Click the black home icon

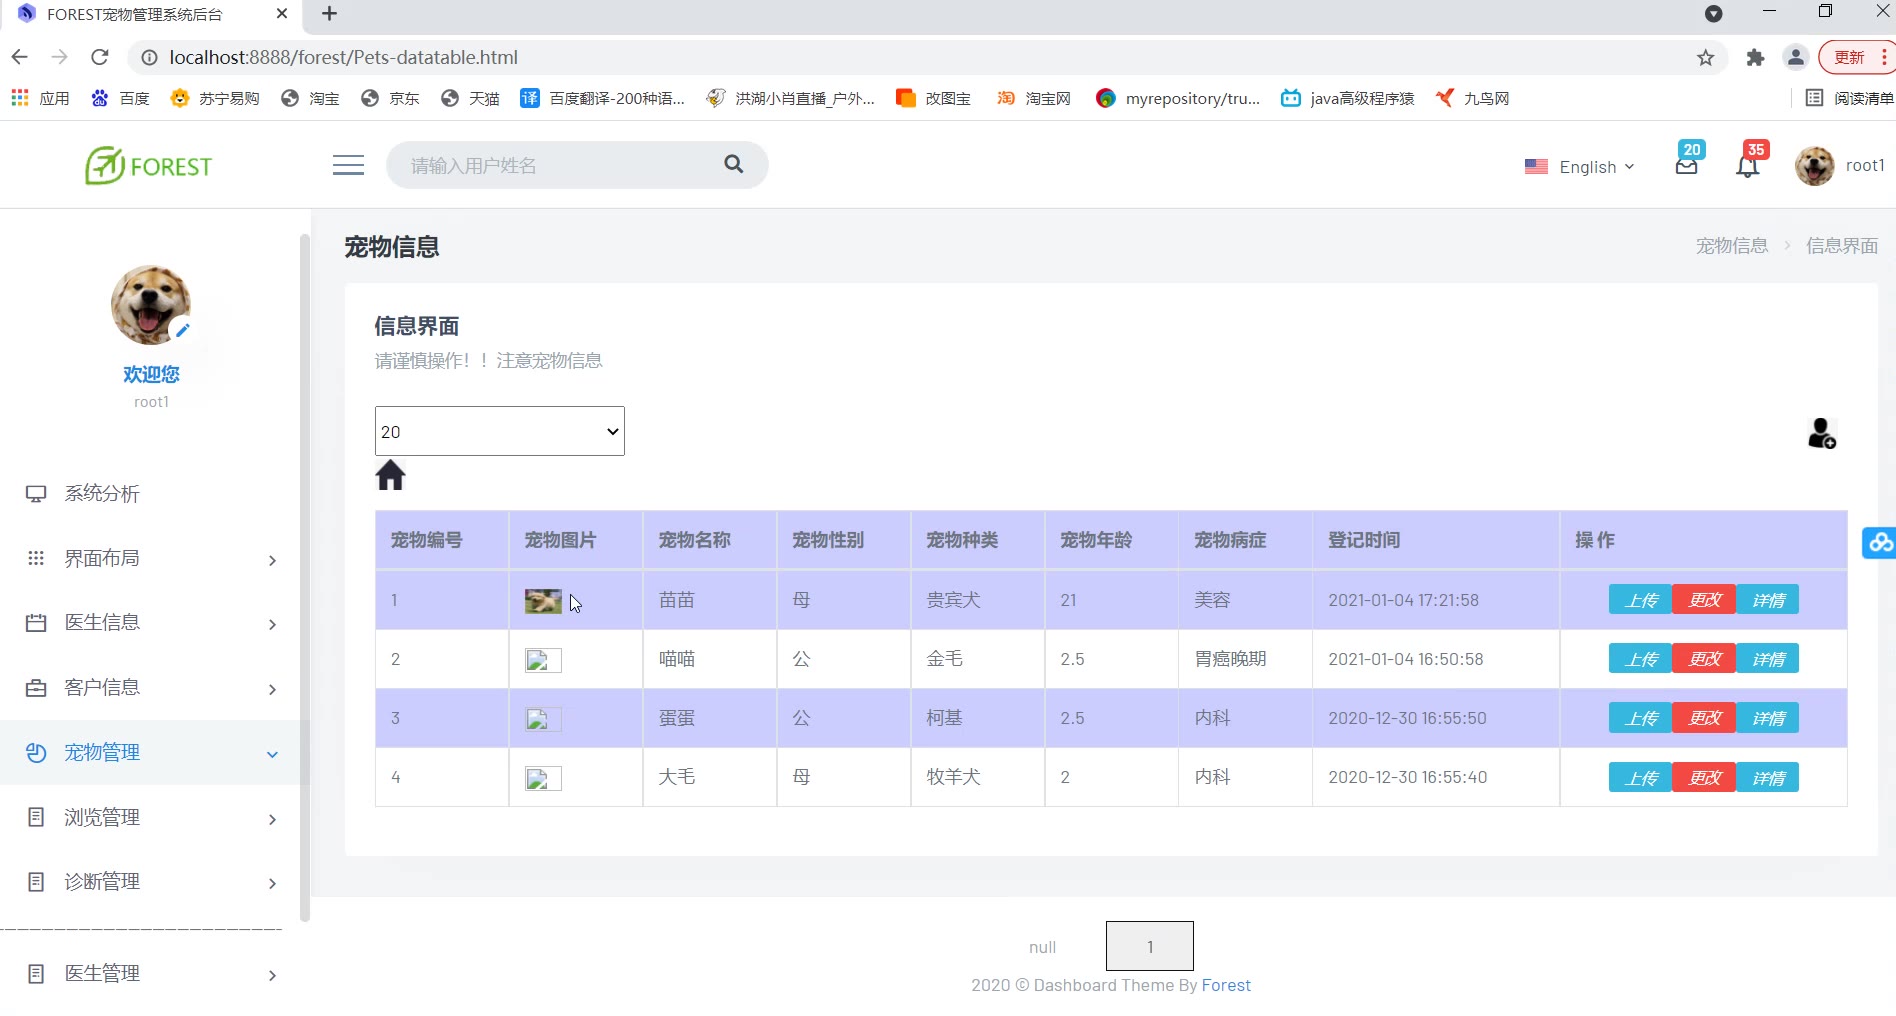pyautogui.click(x=390, y=475)
